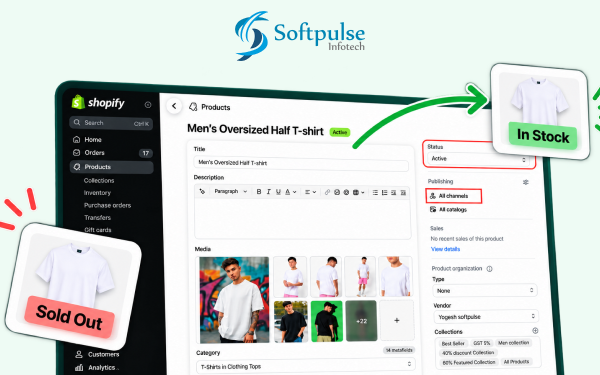Image resolution: width=600 pixels, height=375 pixels.
Task: Click the sidebar Search field
Action: tap(111, 123)
